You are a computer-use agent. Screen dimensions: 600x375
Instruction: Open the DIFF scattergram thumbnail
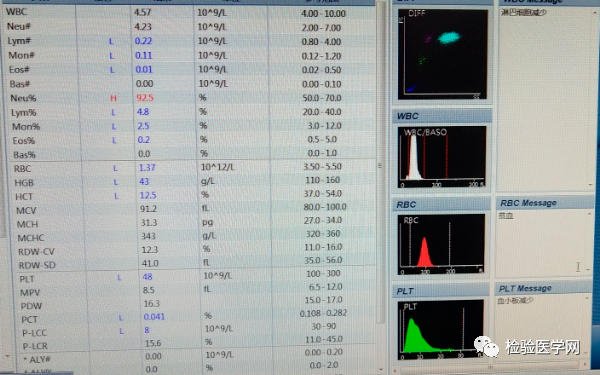[x=443, y=54]
